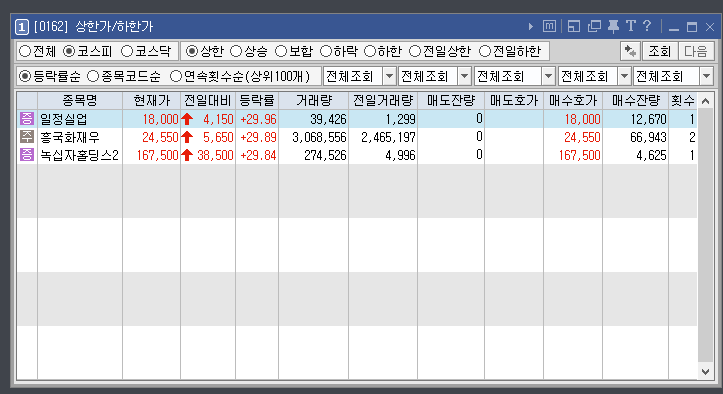Click the 거래량 column header
This screenshot has width=723, height=394.
click(314, 101)
